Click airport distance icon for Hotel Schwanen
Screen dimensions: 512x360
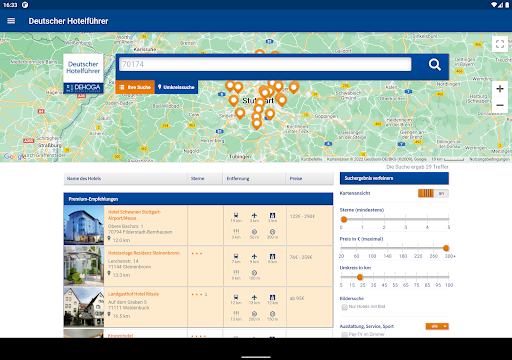coord(254,217)
